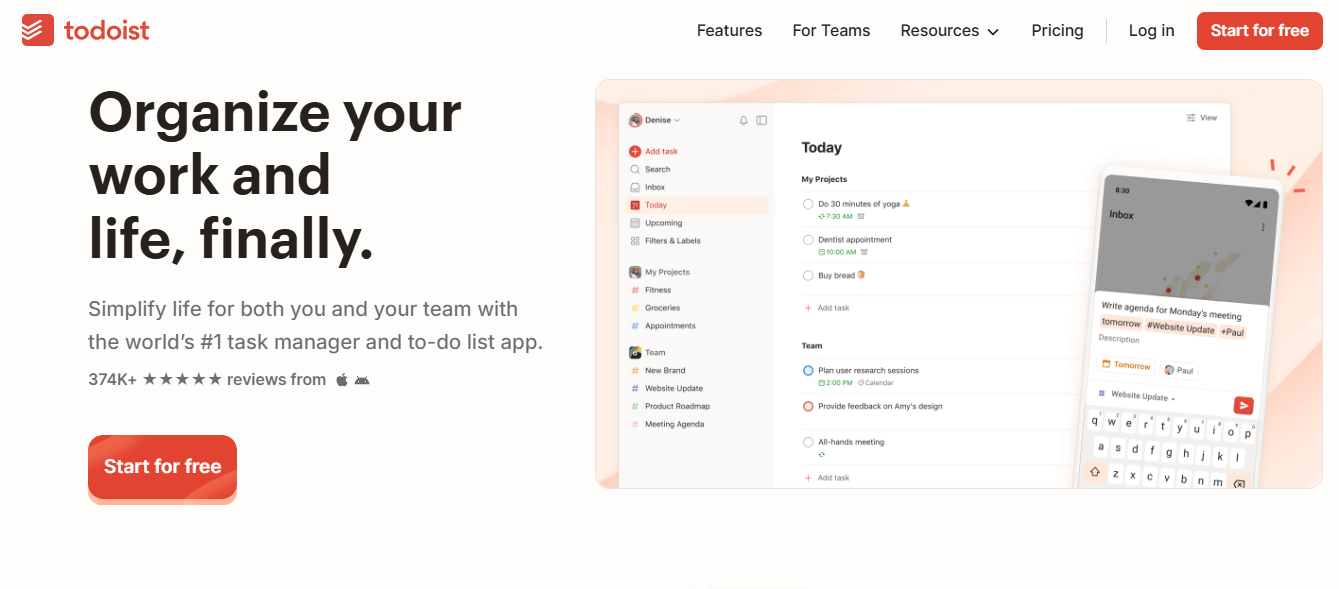The image size is (1339, 589).
Task: Select Today in the preview sidebar
Action: click(696, 205)
